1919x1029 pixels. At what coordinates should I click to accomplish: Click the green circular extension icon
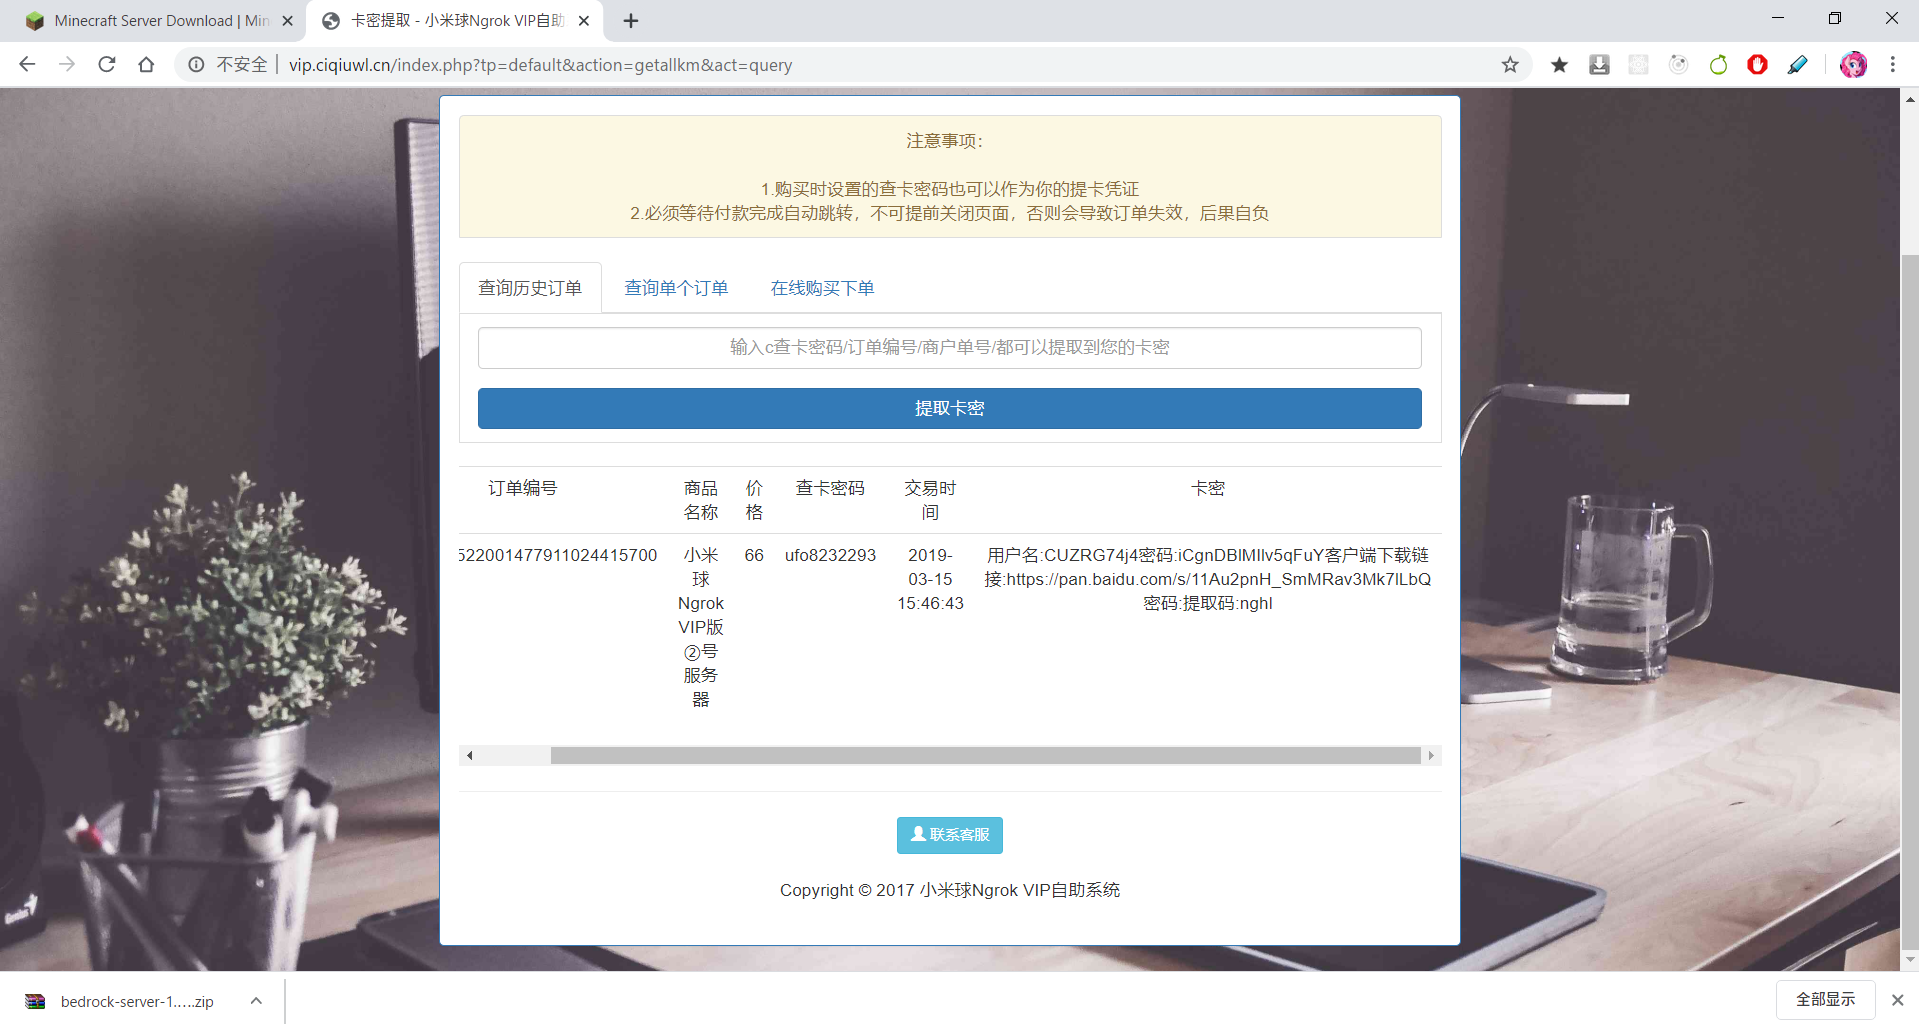(x=1718, y=65)
